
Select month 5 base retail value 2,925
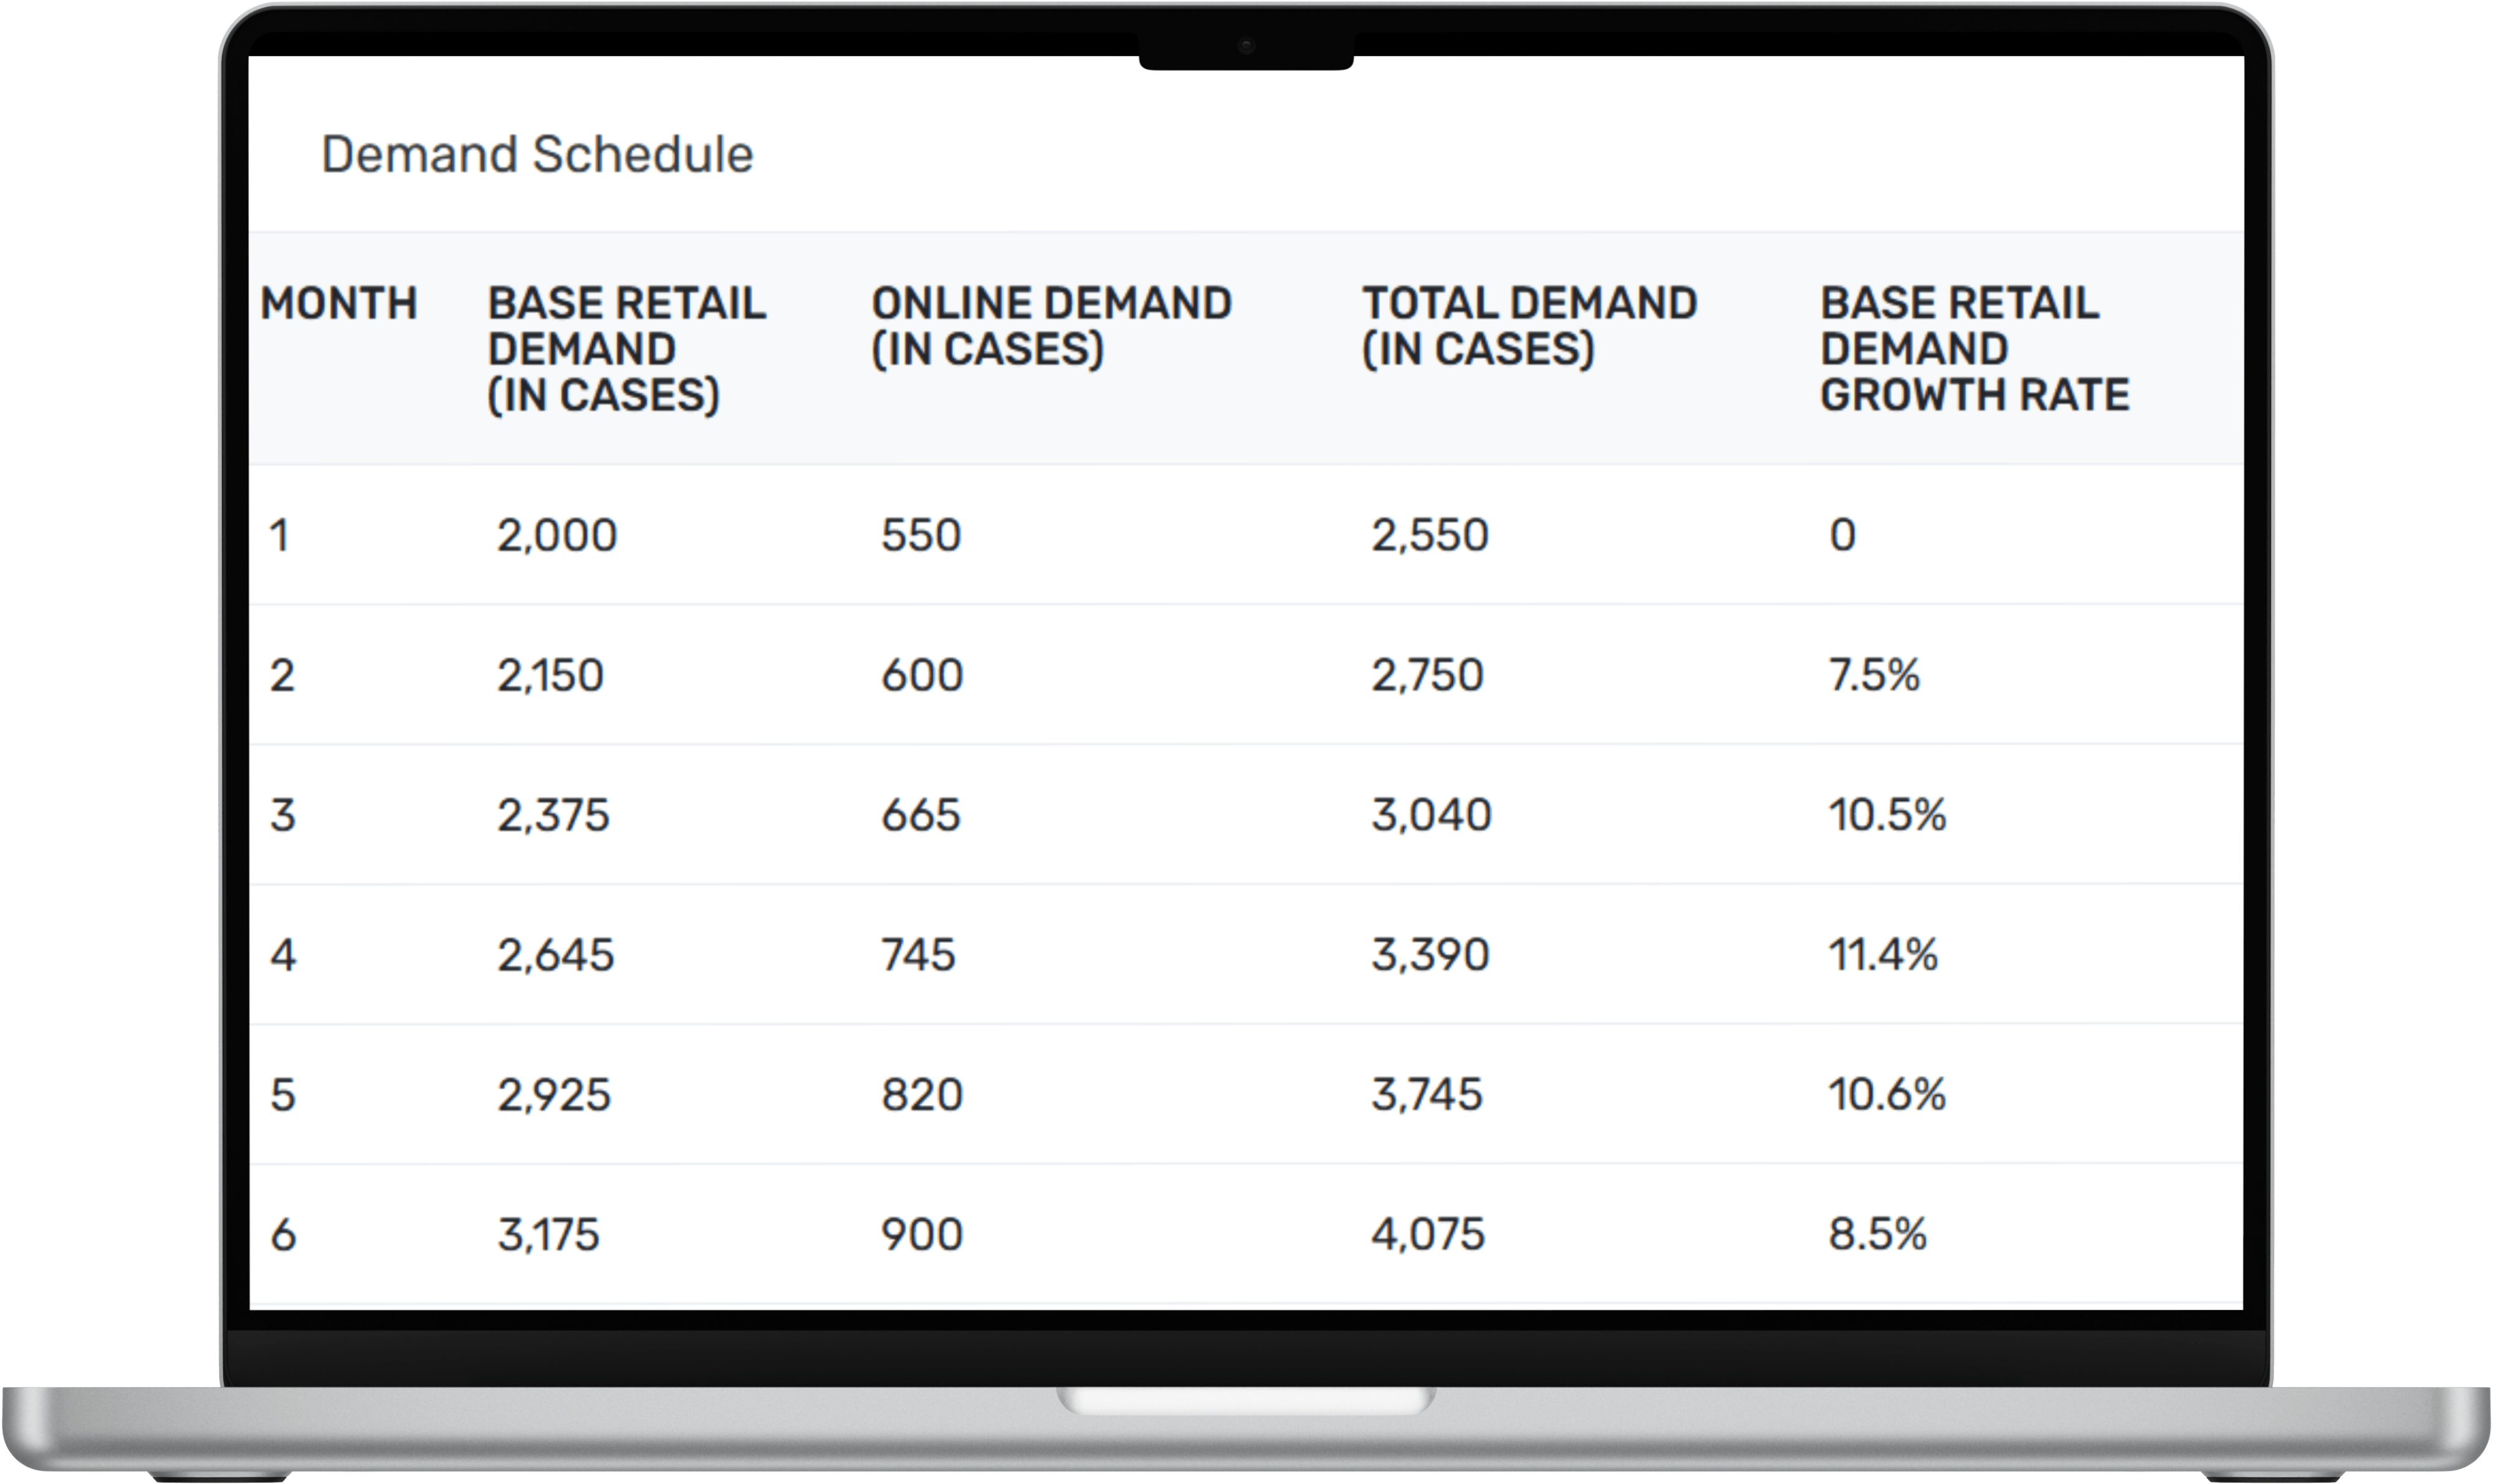(554, 1095)
